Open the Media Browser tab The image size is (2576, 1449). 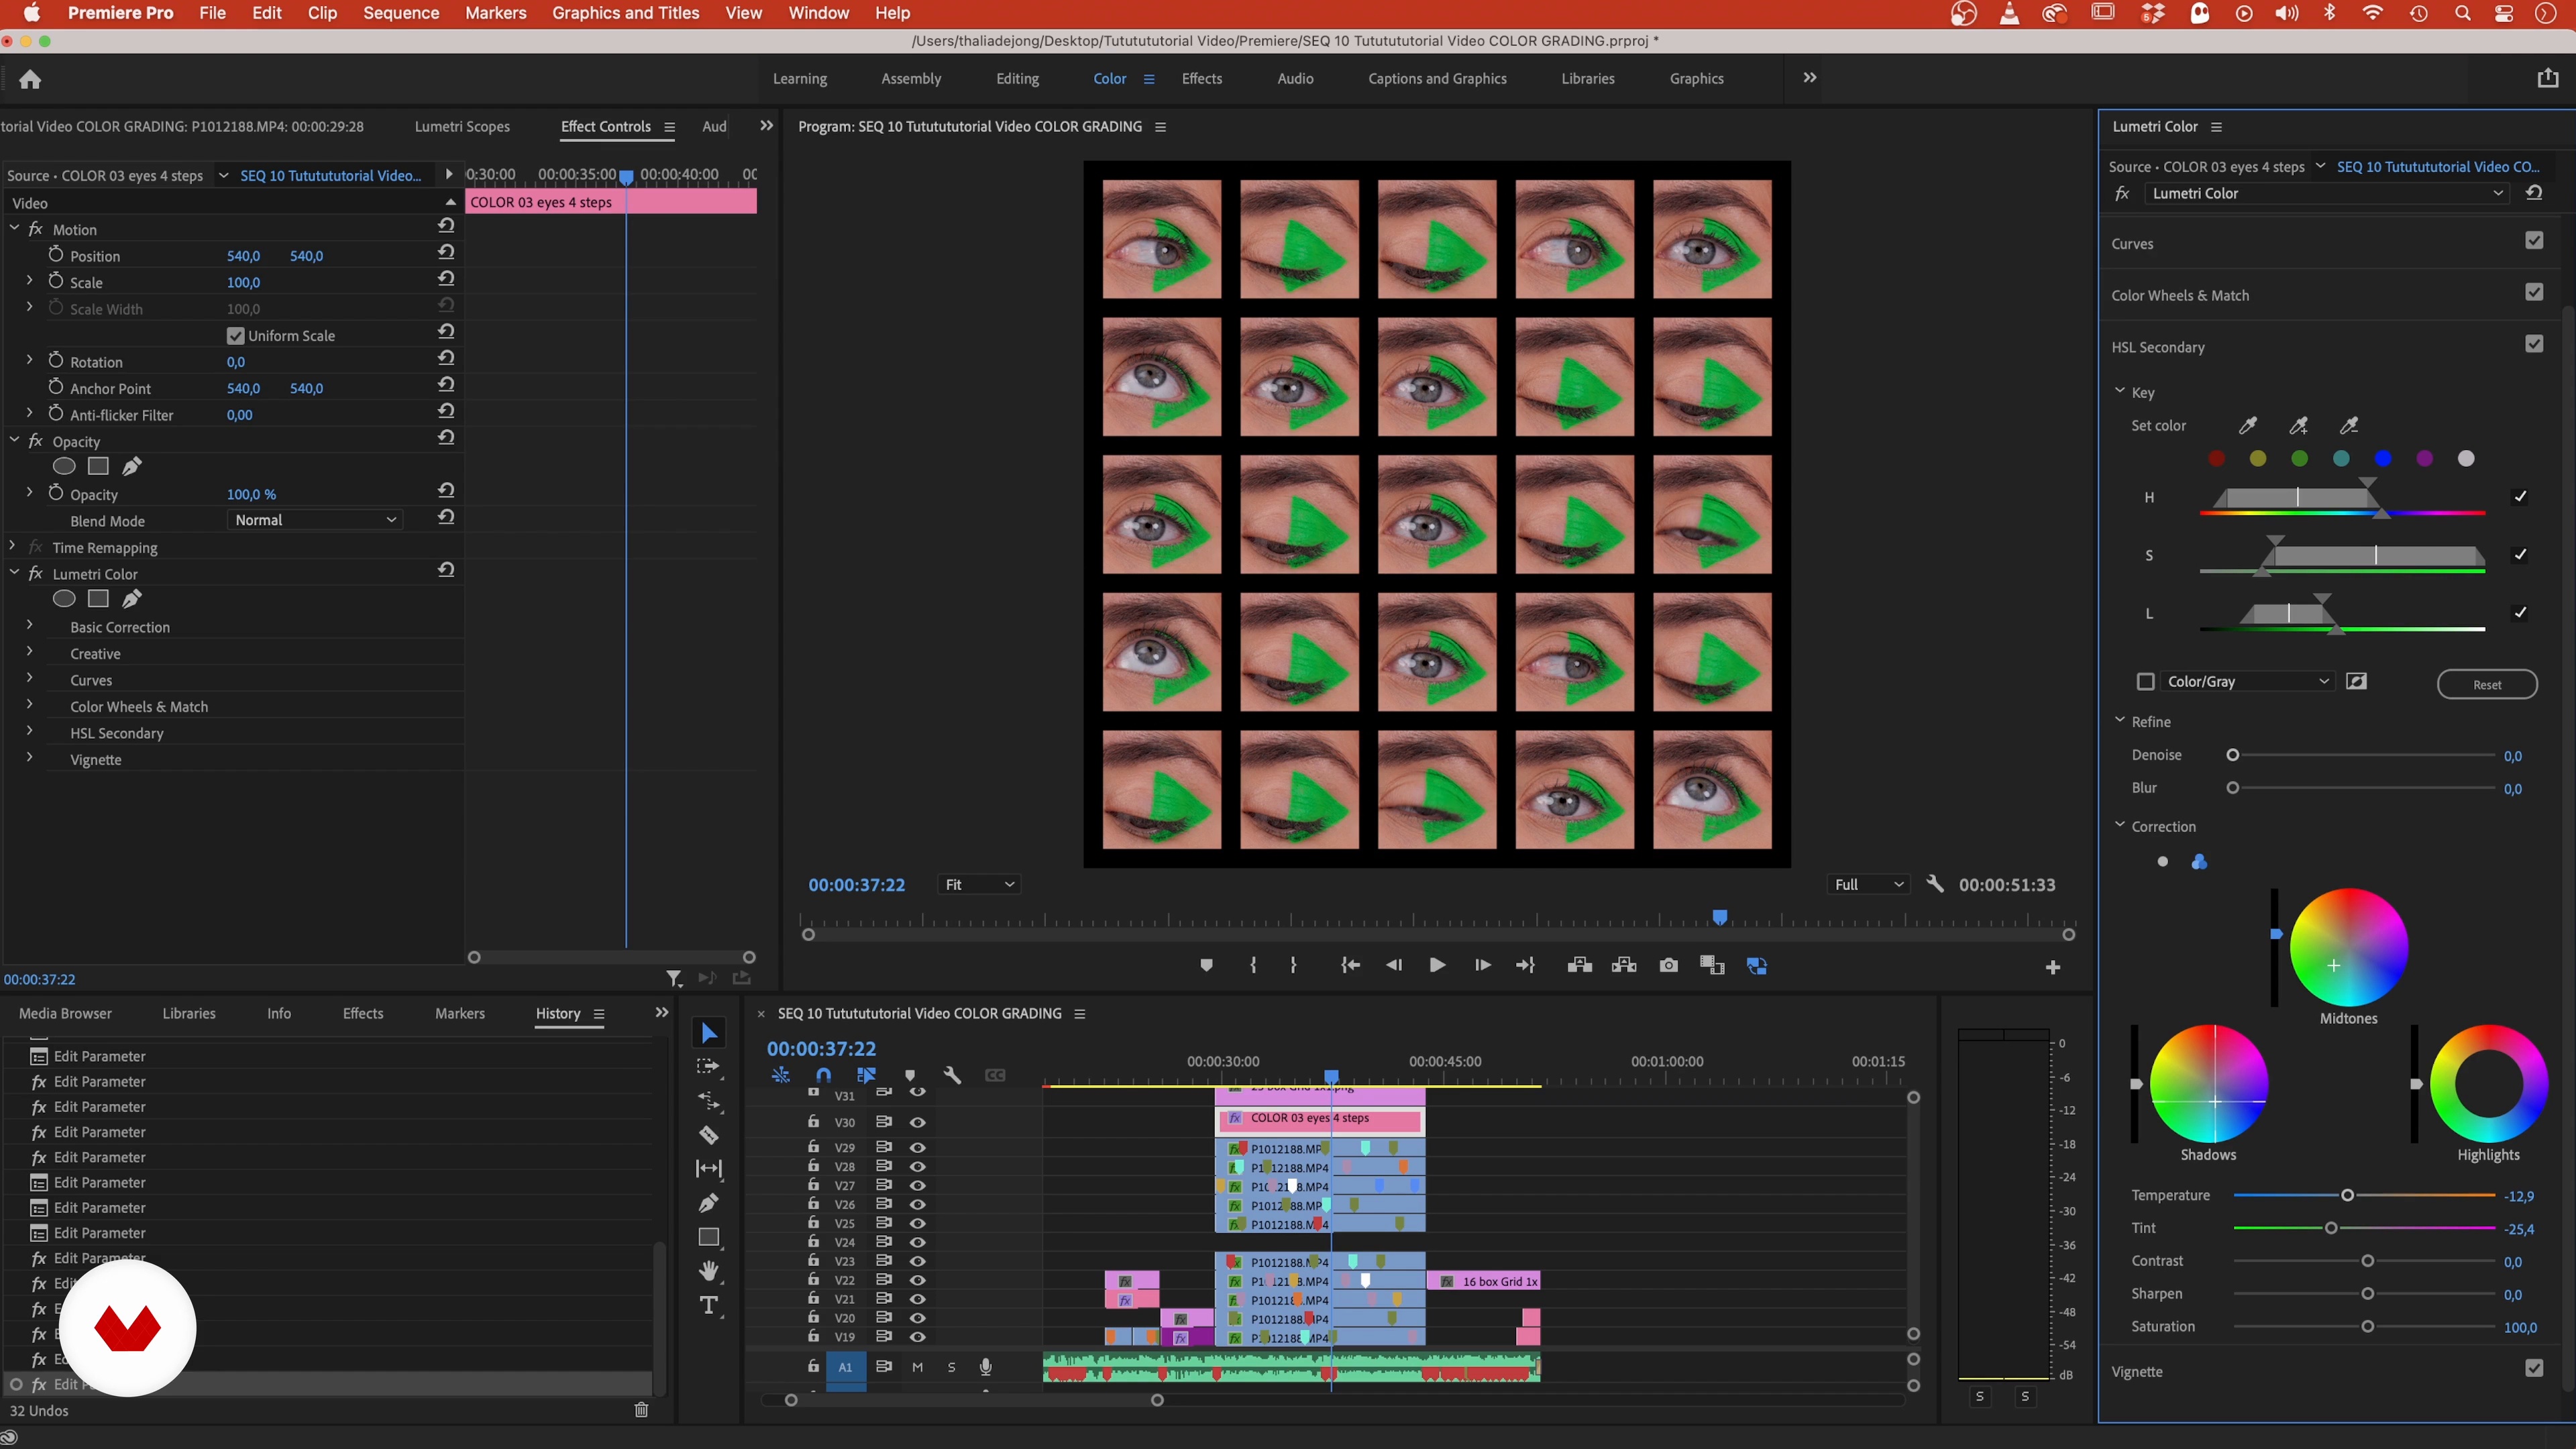(65, 1013)
